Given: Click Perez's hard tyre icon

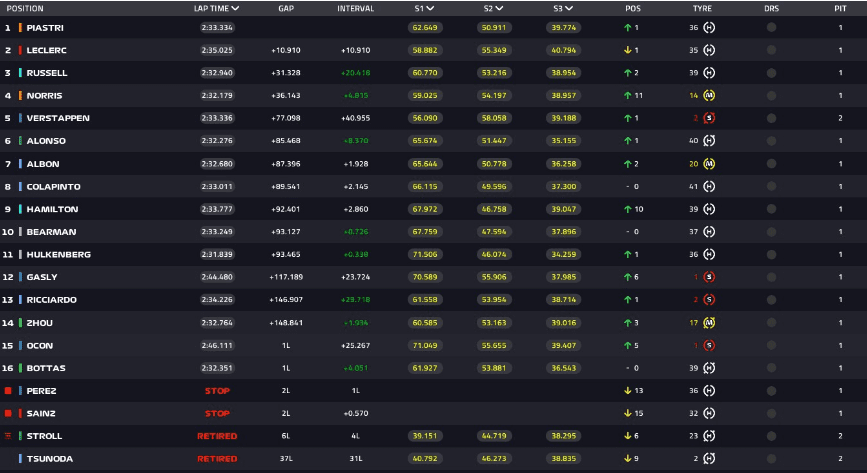Looking at the screenshot, I should tap(709, 391).
